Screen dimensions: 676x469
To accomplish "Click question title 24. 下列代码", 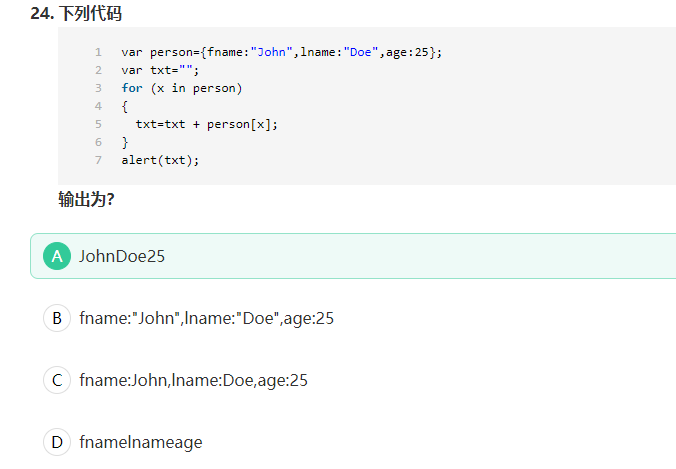I will point(76,13).
